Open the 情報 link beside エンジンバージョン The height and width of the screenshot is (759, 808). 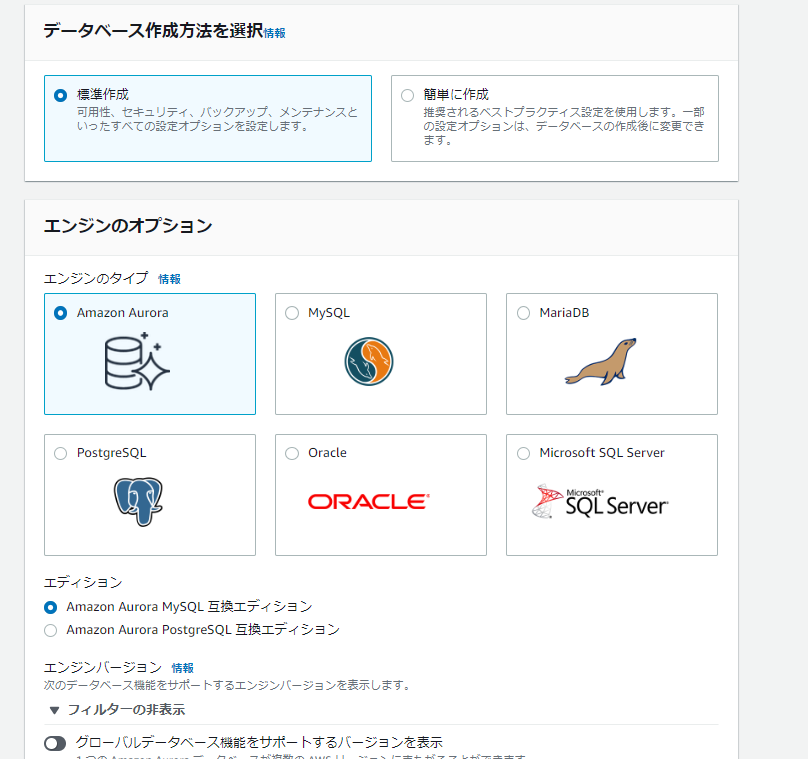[x=182, y=667]
